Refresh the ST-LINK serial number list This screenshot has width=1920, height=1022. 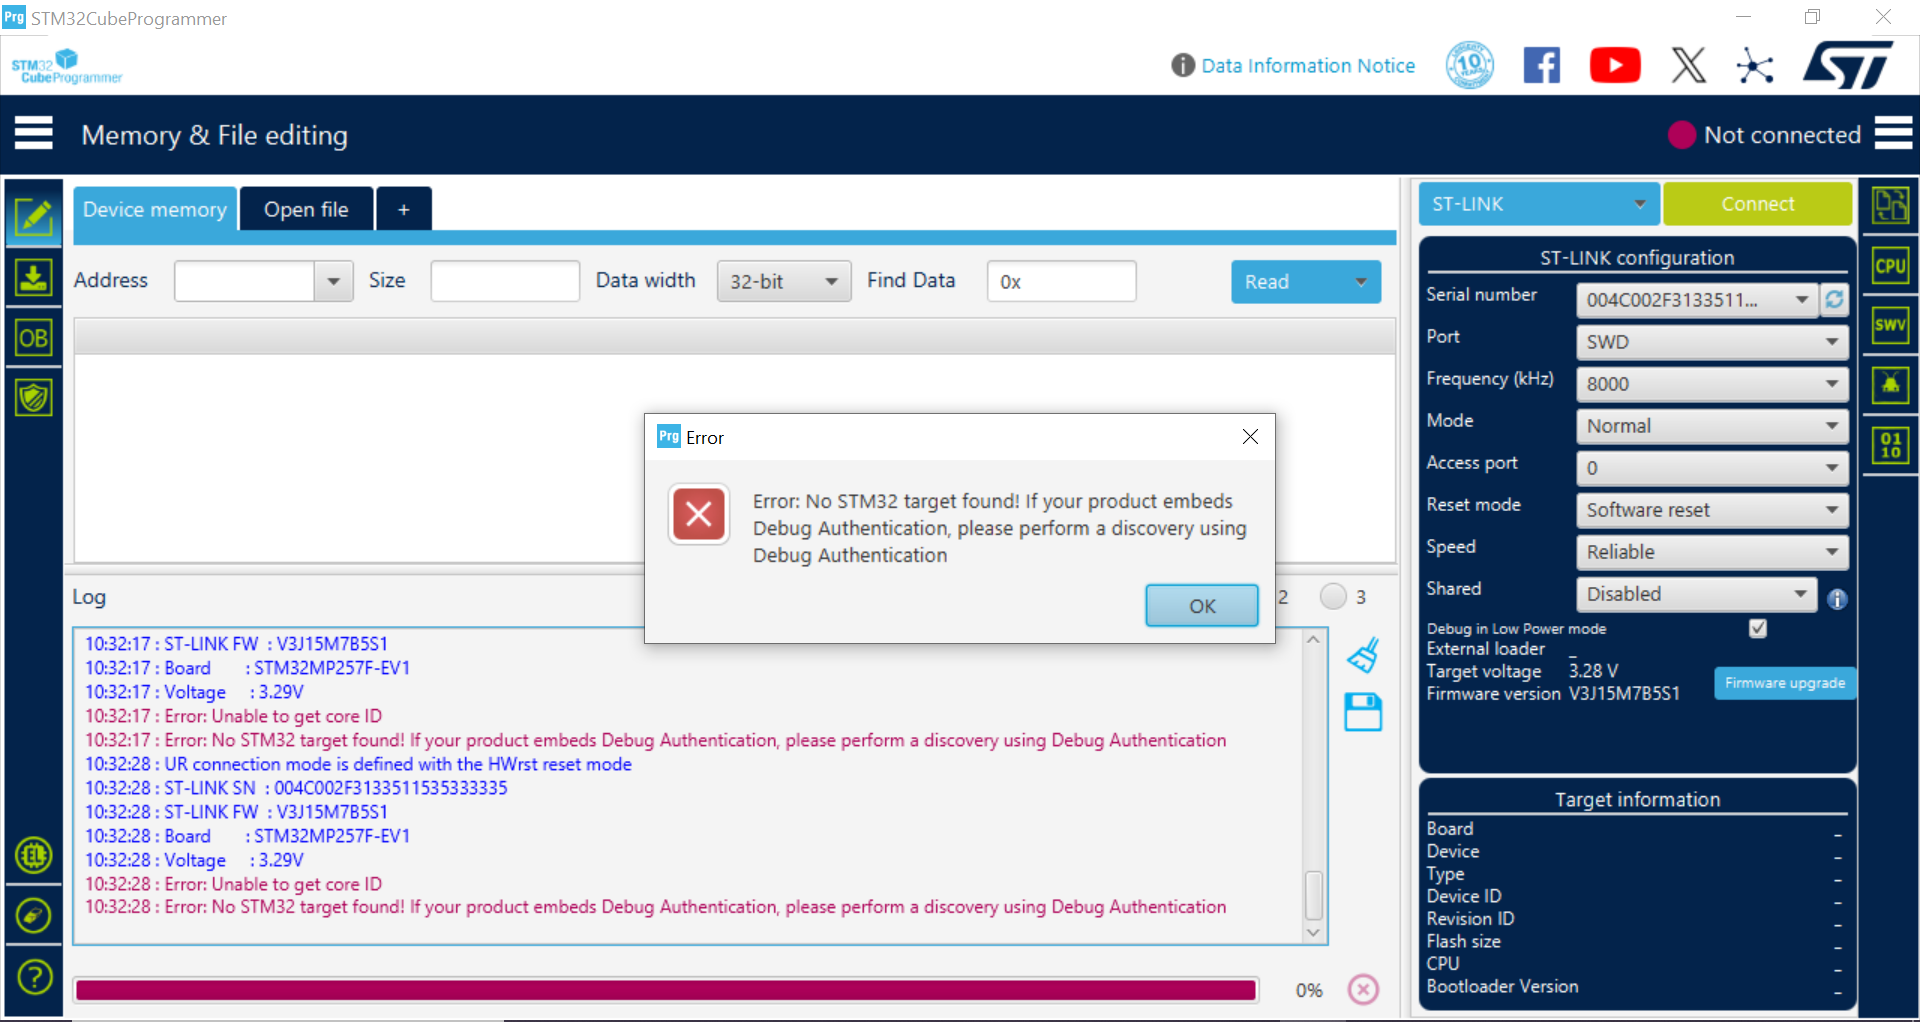pyautogui.click(x=1835, y=300)
